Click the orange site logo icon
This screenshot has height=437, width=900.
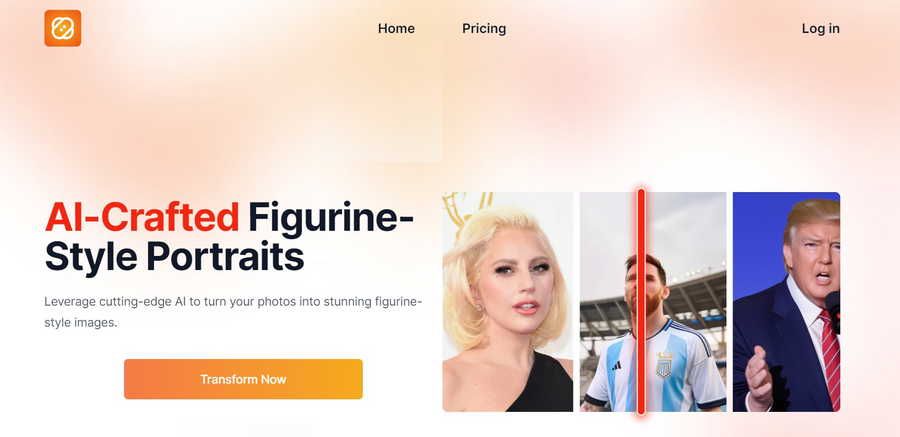click(x=63, y=28)
